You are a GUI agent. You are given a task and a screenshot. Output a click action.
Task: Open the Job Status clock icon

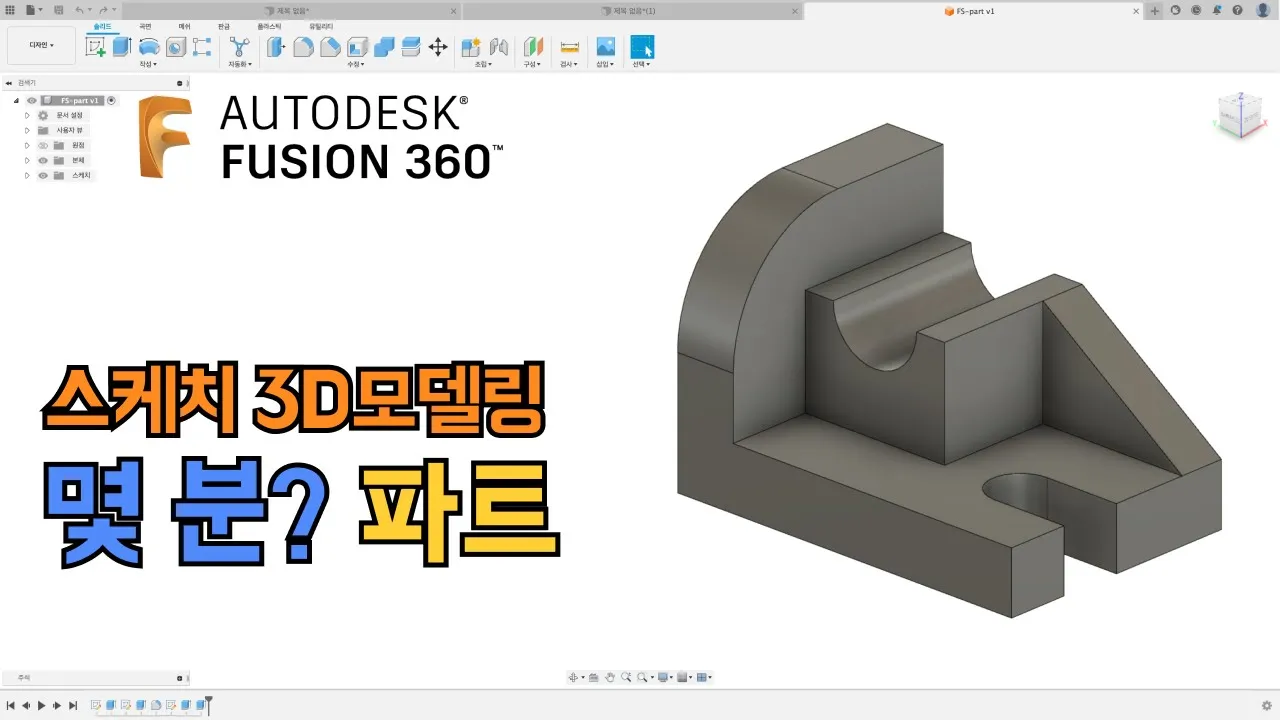click(1196, 10)
